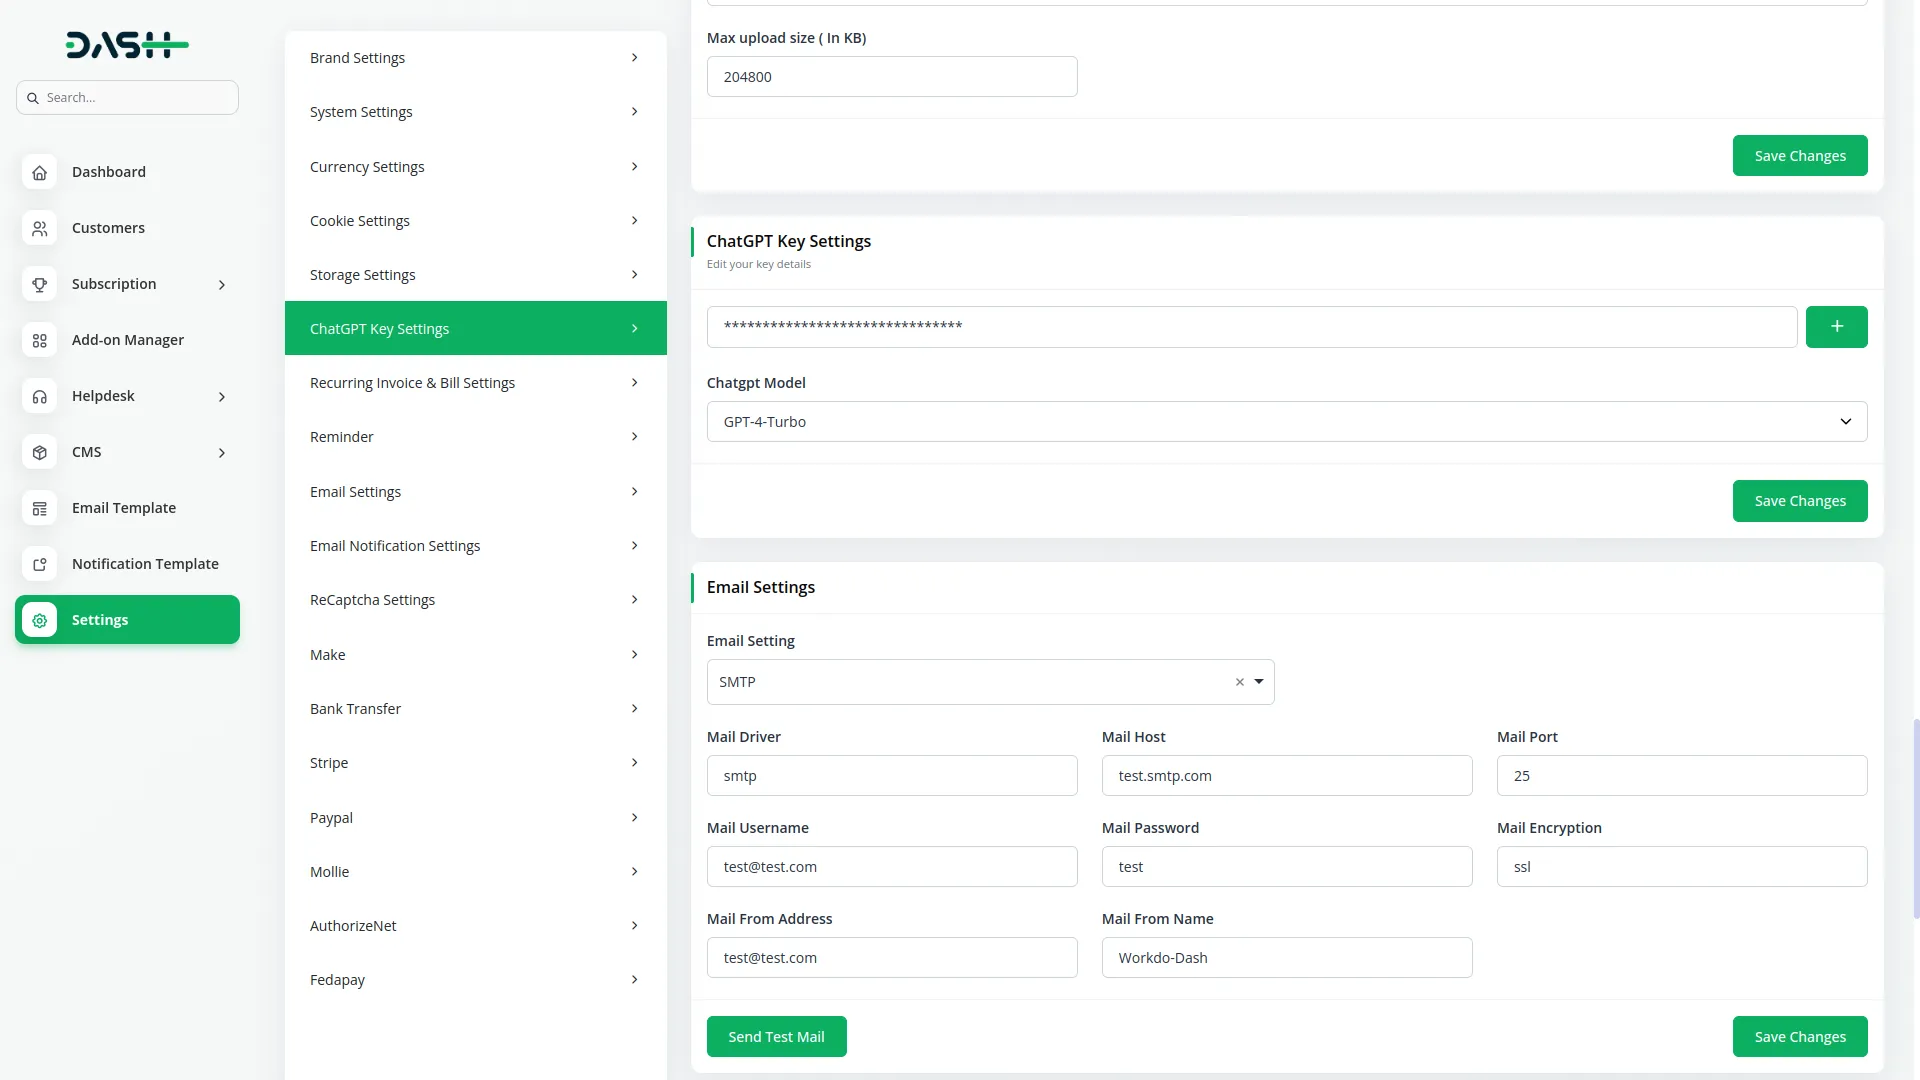The image size is (1920, 1080).
Task: Select the Helpdesk headset icon
Action: pyautogui.click(x=39, y=396)
